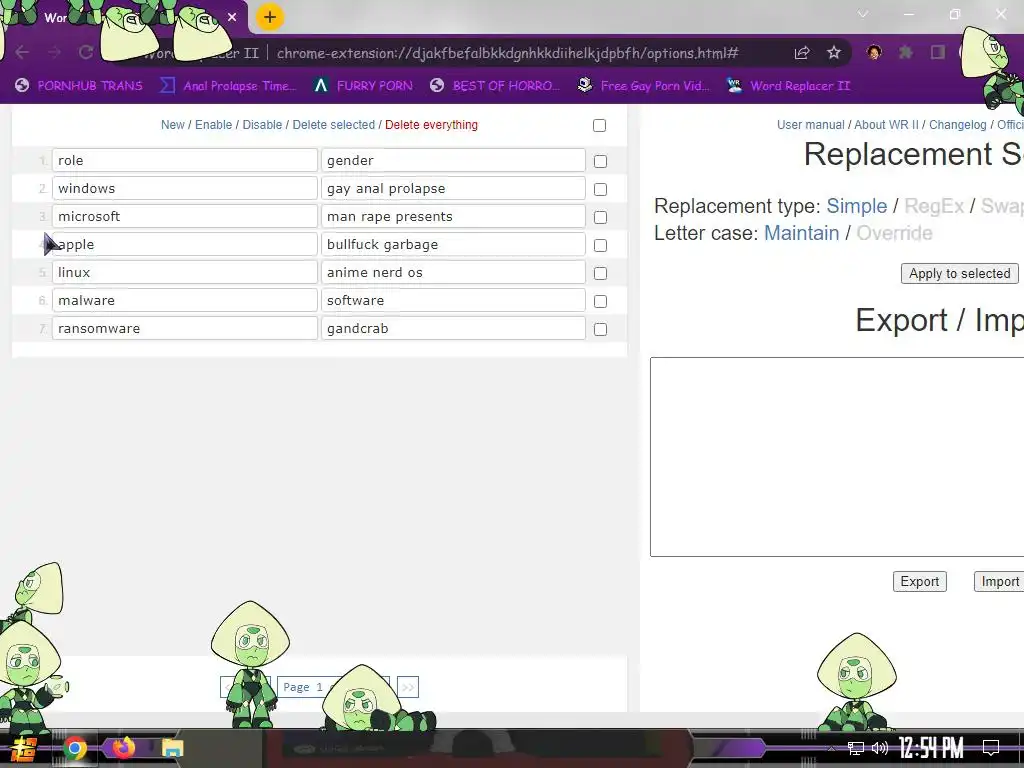Open the Word Replacer II bookmark
This screenshot has height=768, width=1024.
788,86
